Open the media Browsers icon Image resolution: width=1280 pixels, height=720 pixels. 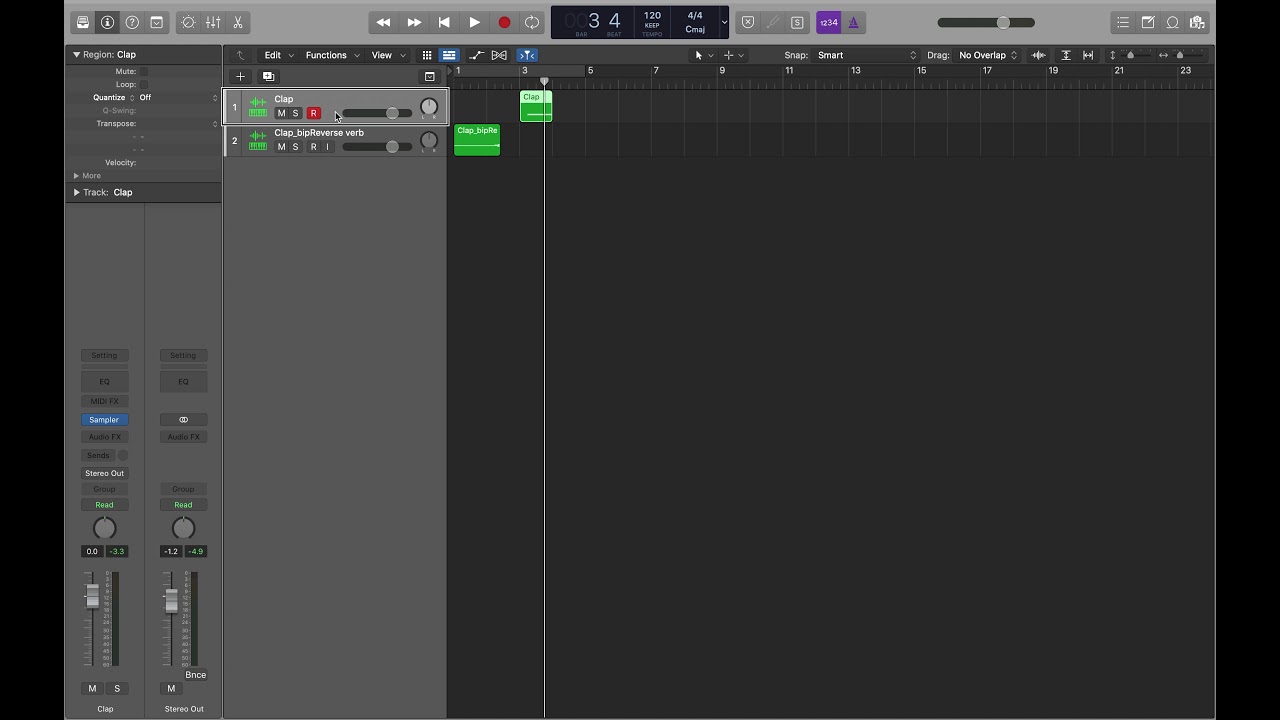click(1197, 22)
